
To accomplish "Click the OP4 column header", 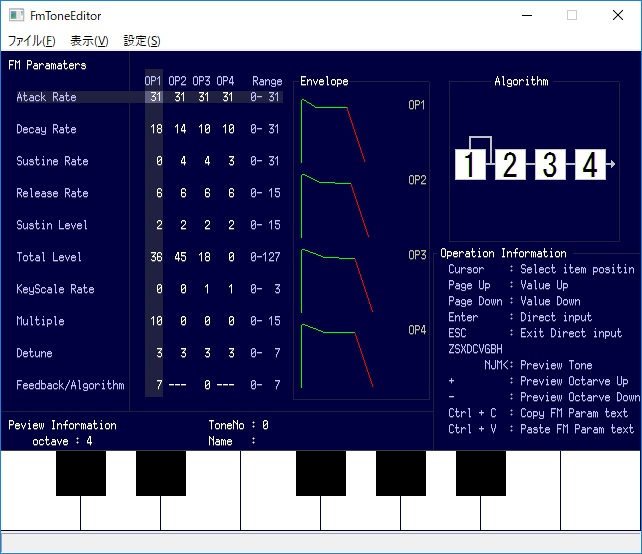I will pos(225,81).
